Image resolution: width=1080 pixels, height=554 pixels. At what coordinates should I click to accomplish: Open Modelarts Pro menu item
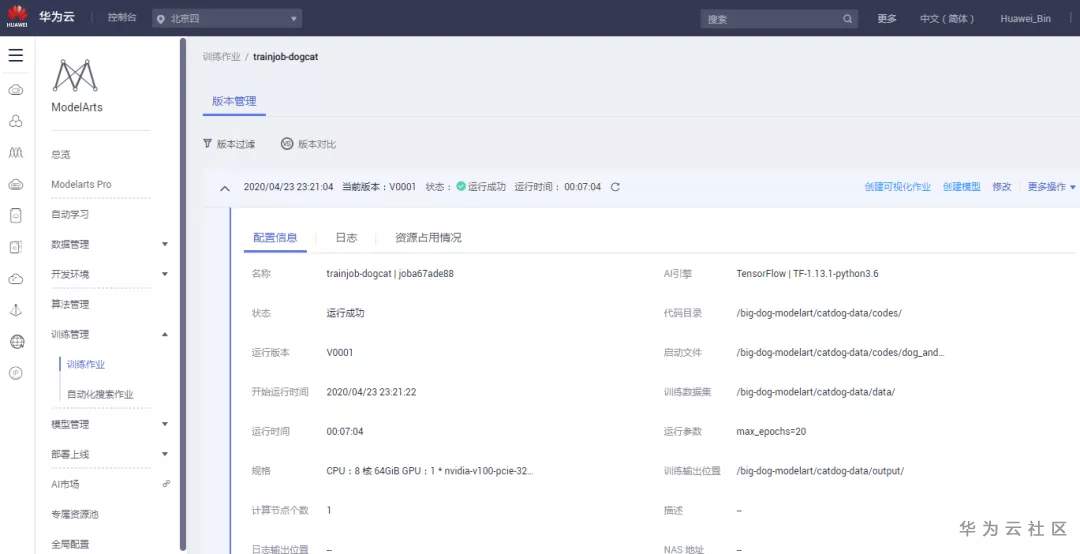[81, 185]
